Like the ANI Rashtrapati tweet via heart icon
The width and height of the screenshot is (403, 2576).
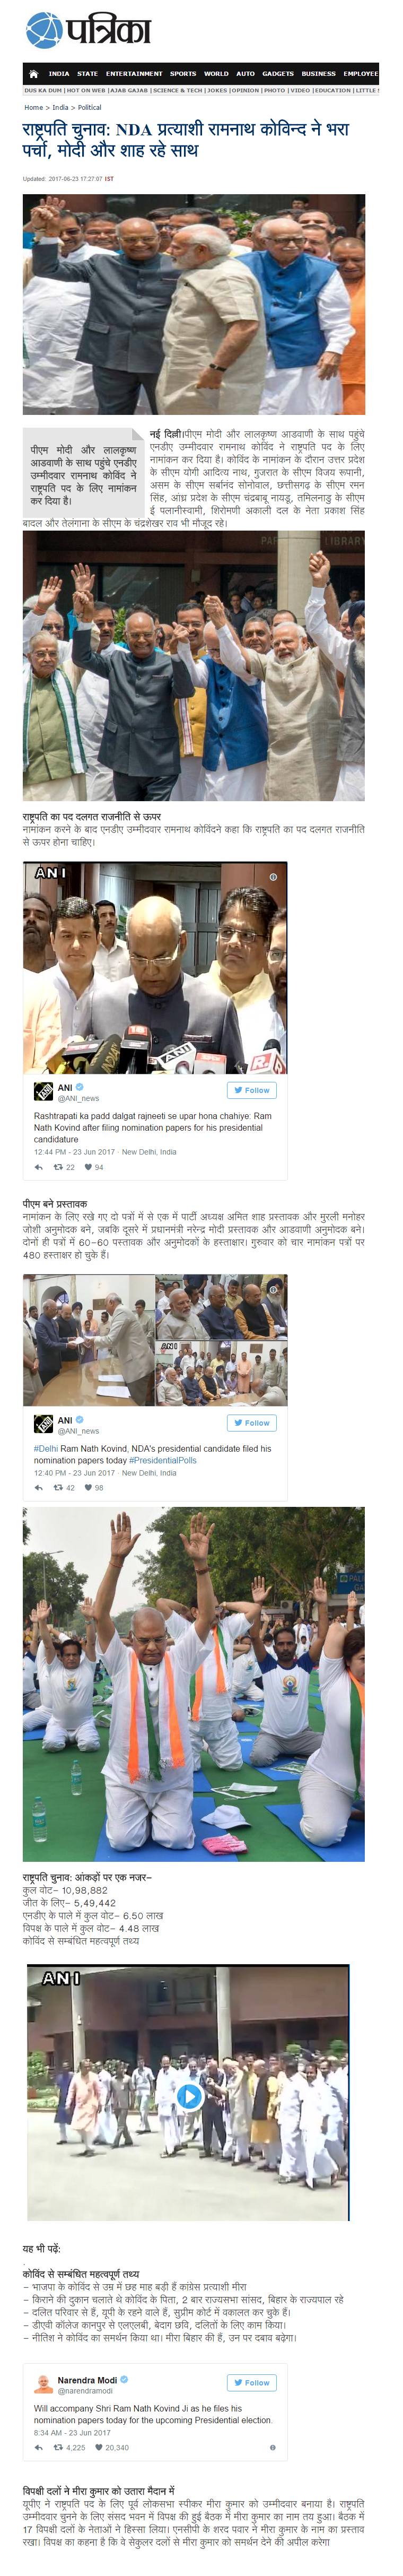point(88,1167)
